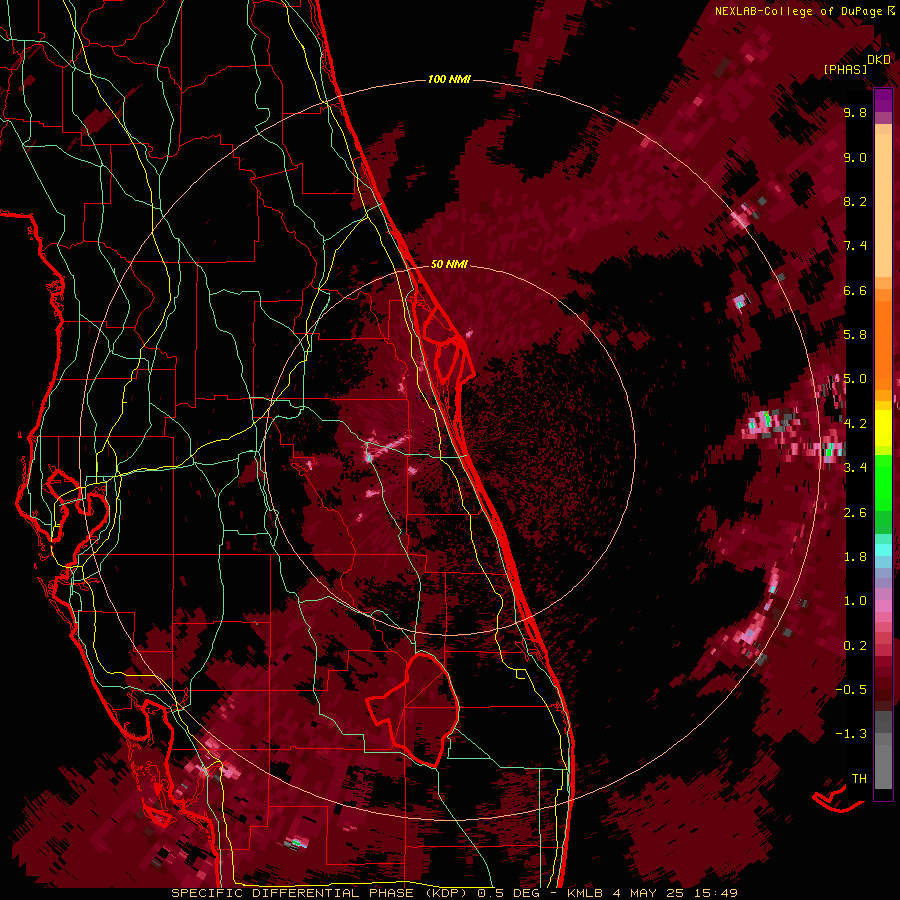Click the 4.2 scale value
The height and width of the screenshot is (900, 900).
coord(855,424)
